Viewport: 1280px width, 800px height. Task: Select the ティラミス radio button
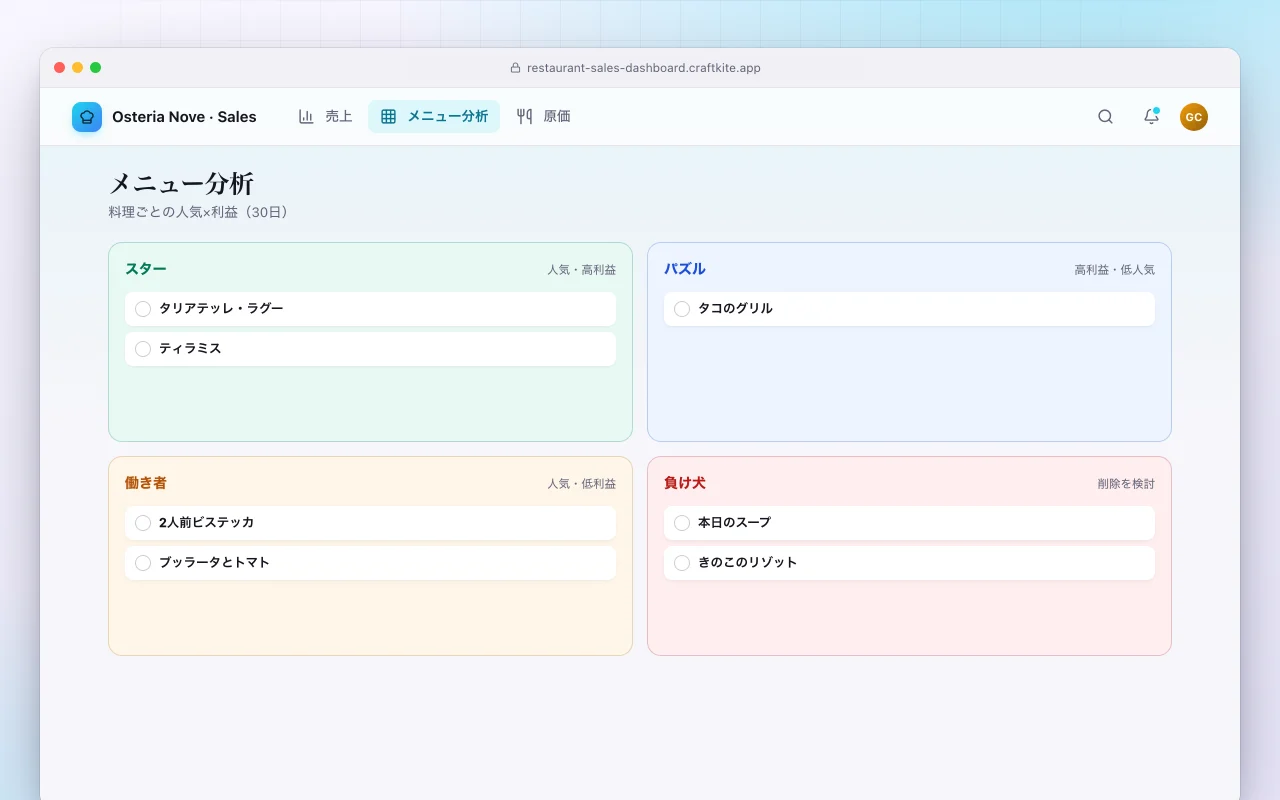(143, 349)
